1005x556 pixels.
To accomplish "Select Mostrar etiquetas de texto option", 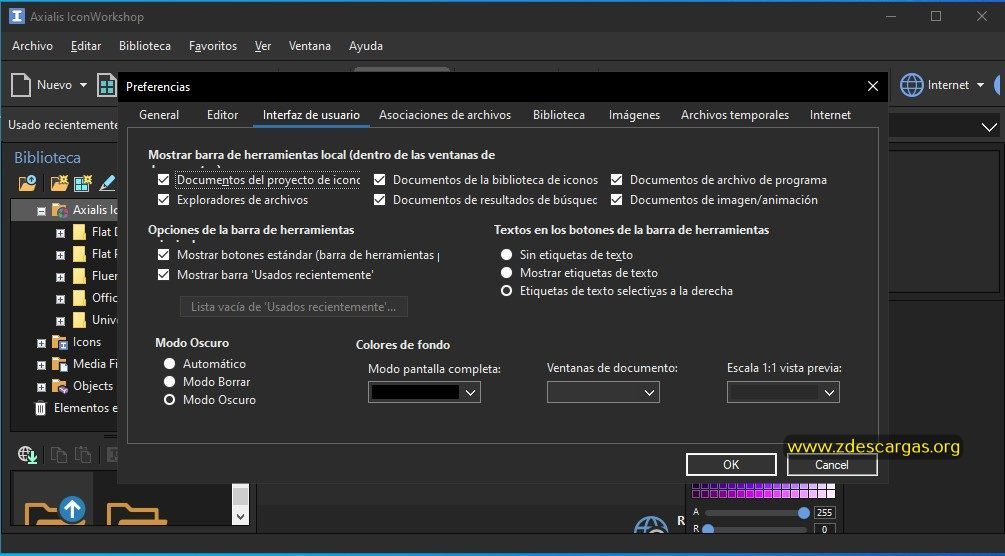I will [x=506, y=273].
